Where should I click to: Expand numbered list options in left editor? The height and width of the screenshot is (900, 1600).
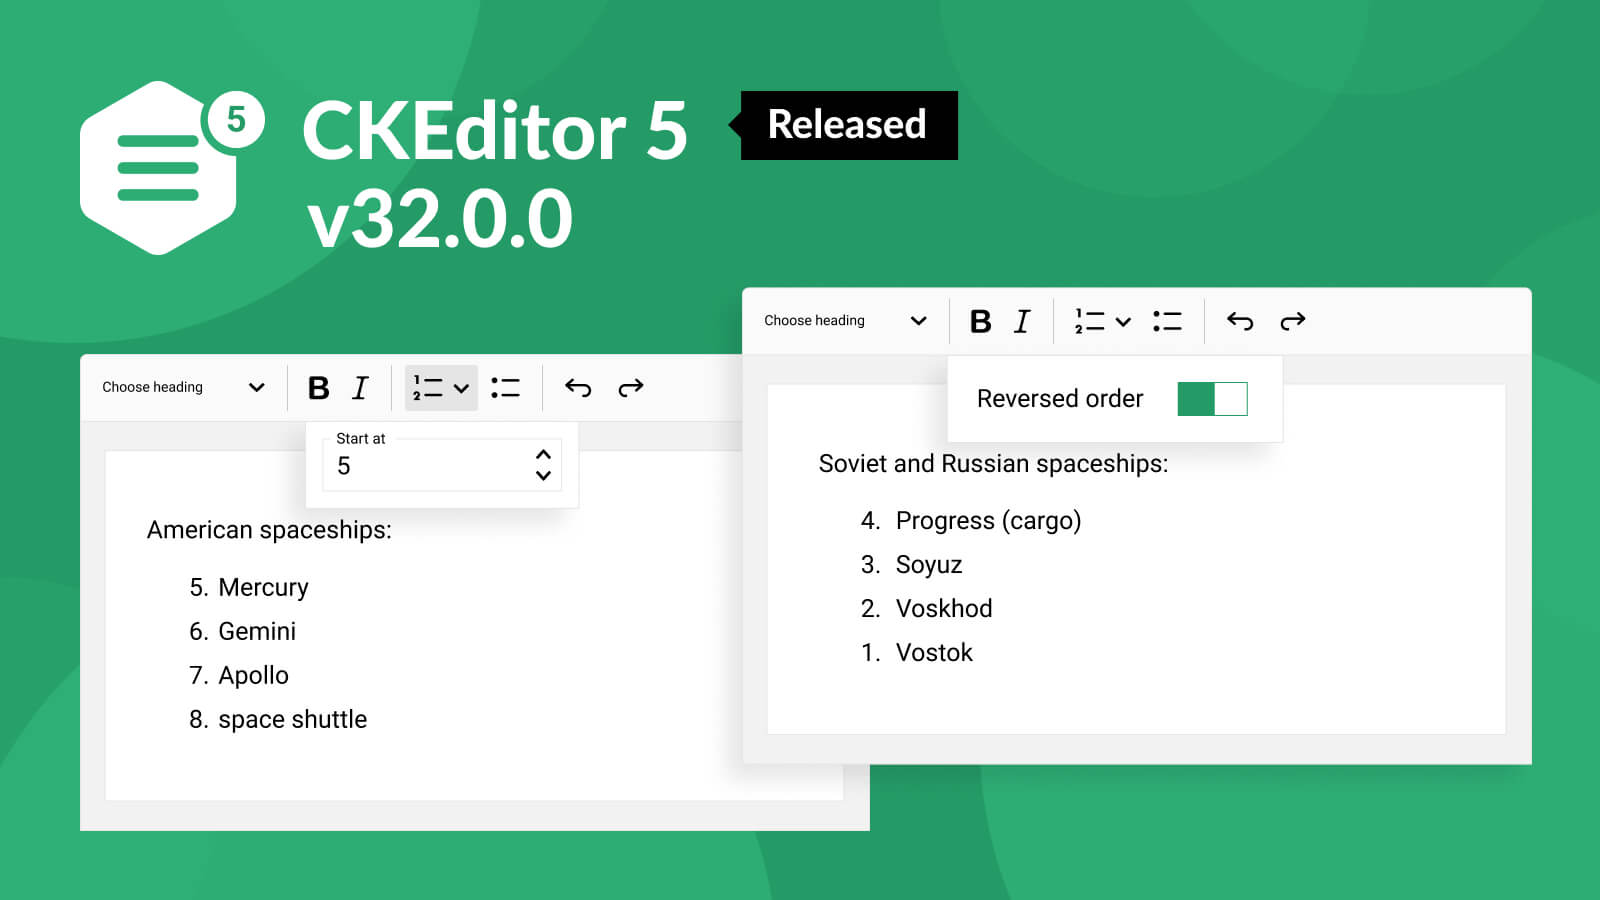click(461, 388)
